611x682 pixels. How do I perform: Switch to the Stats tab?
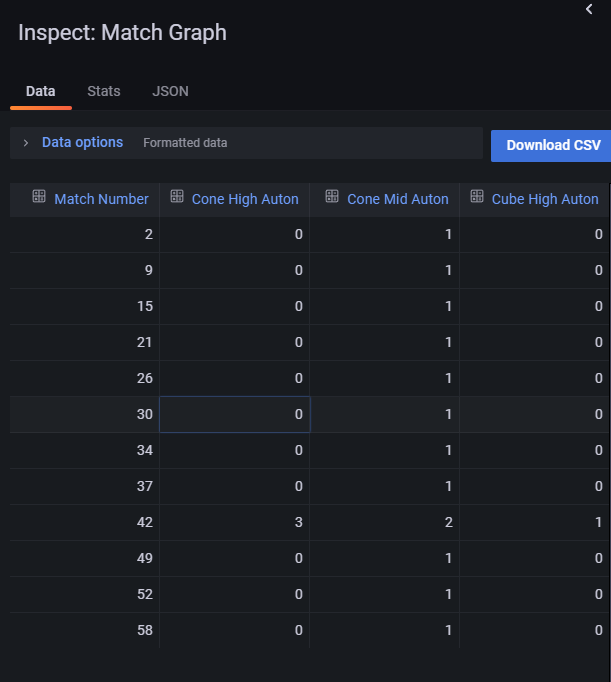104,91
